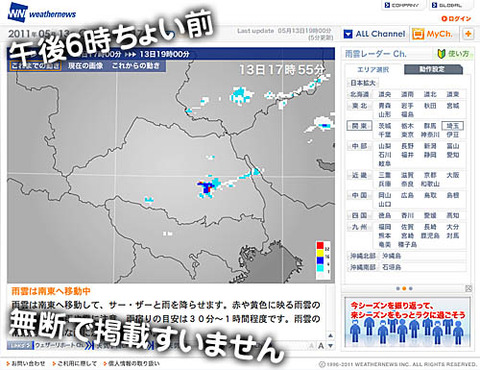Select the 北海道 region button
The image size is (480, 370).
pos(359,95)
